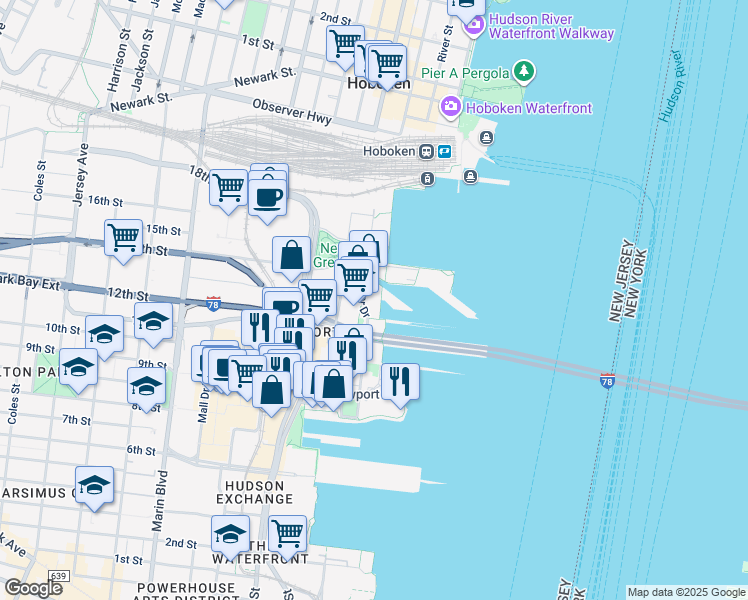Open the graduation cap marker on 8th St
This screenshot has height=600, width=748.
click(146, 388)
